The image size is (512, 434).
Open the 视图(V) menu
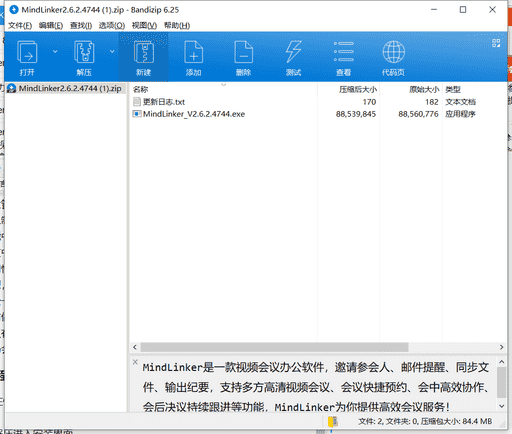tap(144, 26)
